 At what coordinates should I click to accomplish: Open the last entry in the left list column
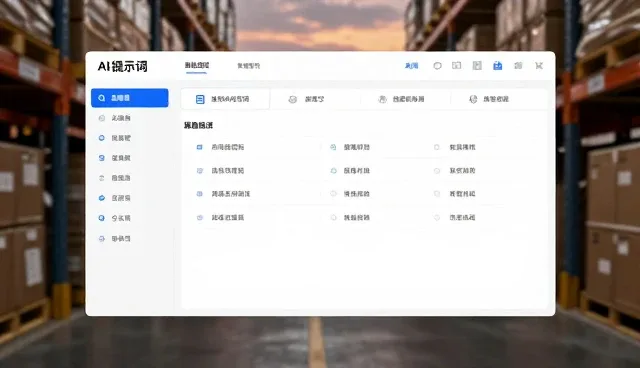(x=220, y=217)
